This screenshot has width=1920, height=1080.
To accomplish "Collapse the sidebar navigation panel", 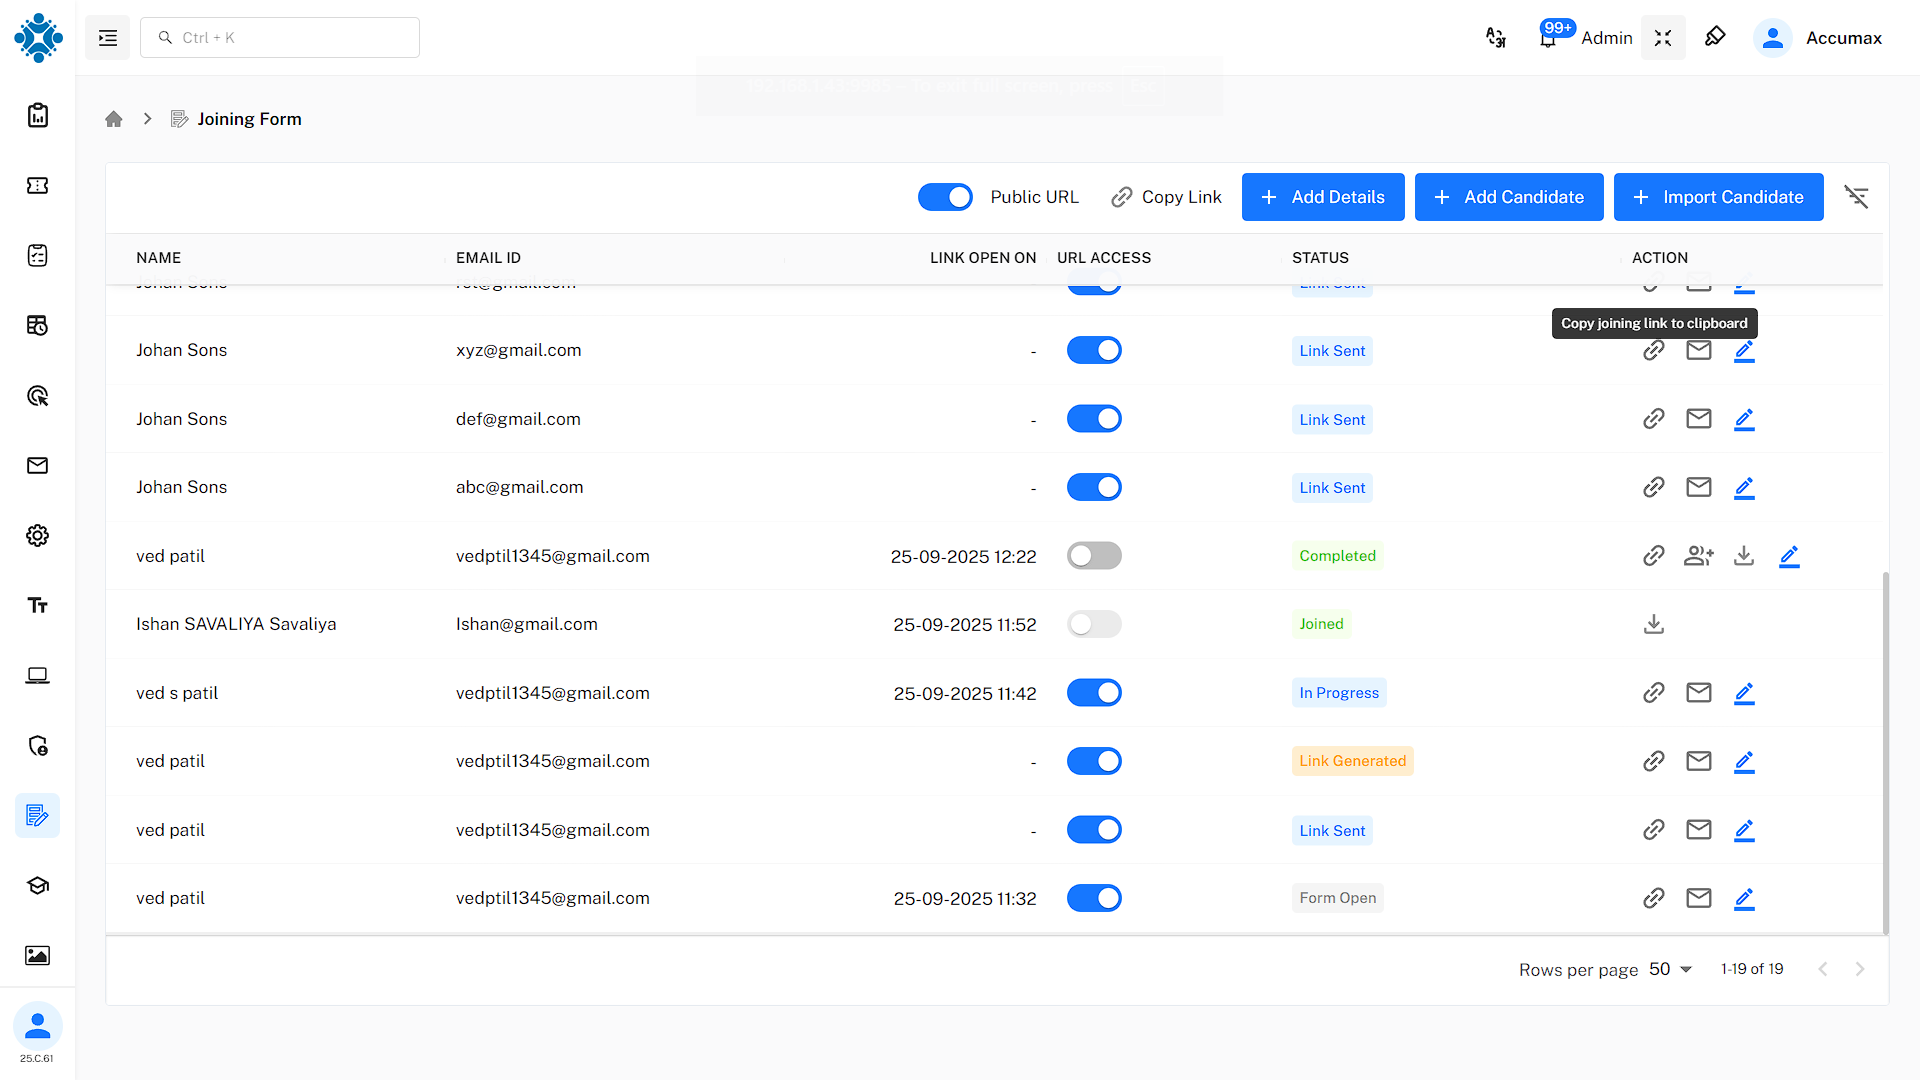I will click(107, 37).
